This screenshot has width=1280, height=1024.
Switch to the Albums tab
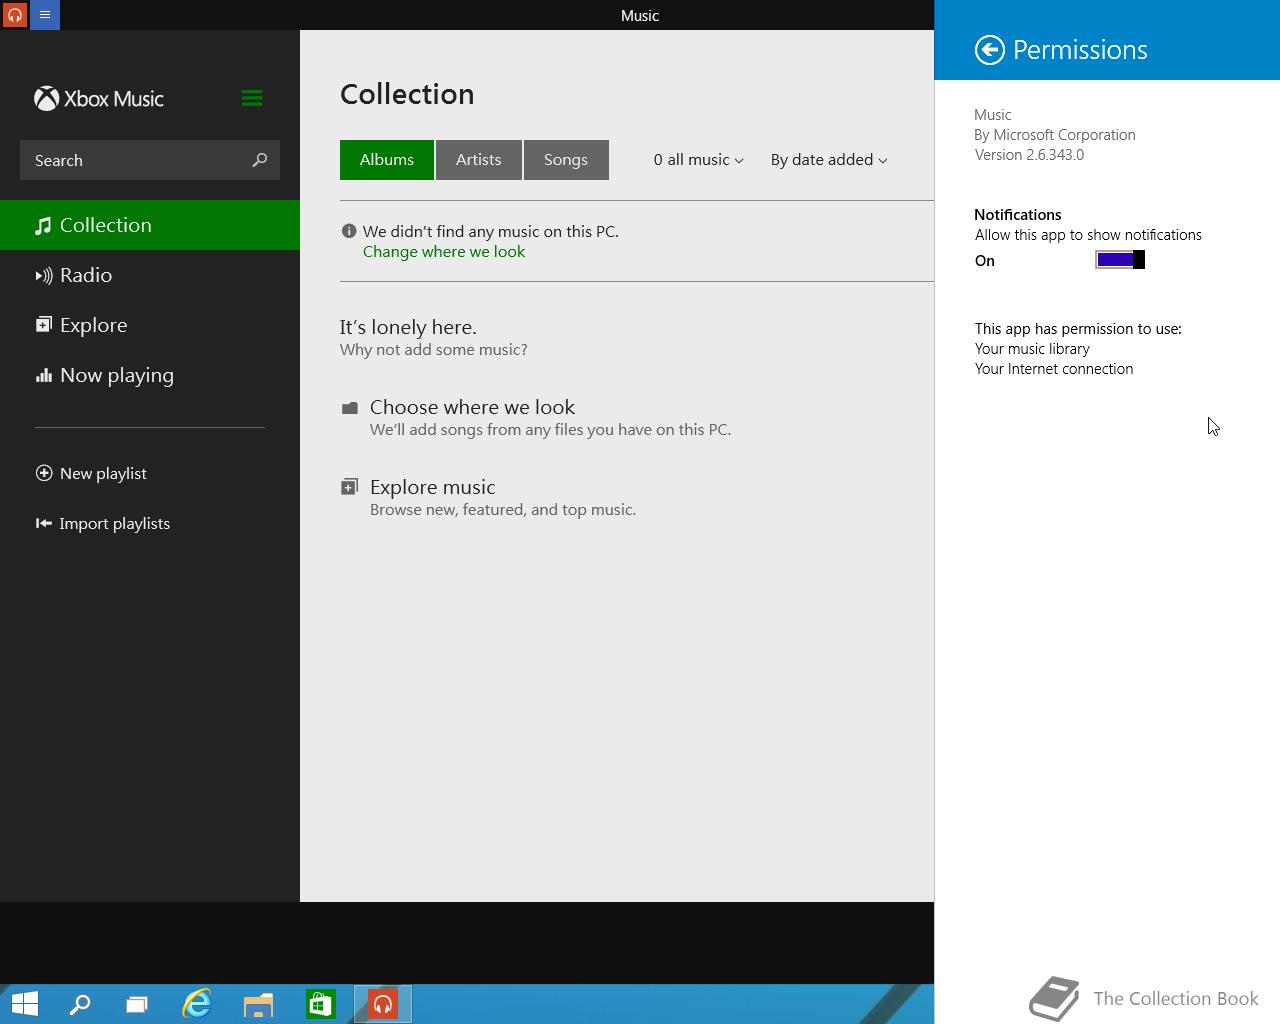click(387, 160)
